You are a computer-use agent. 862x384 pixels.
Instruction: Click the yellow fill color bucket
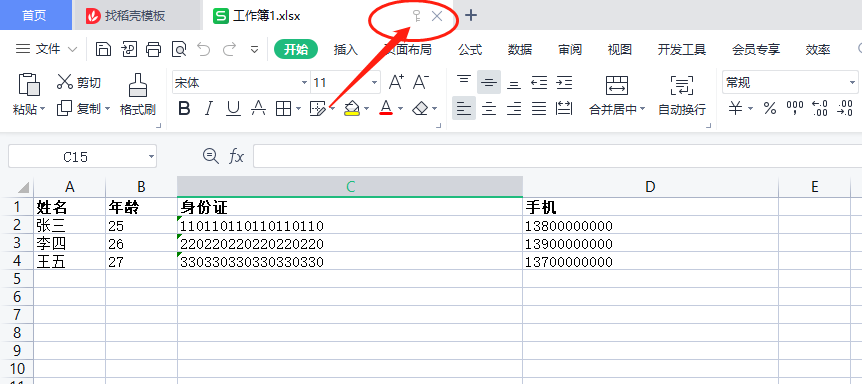(x=352, y=108)
